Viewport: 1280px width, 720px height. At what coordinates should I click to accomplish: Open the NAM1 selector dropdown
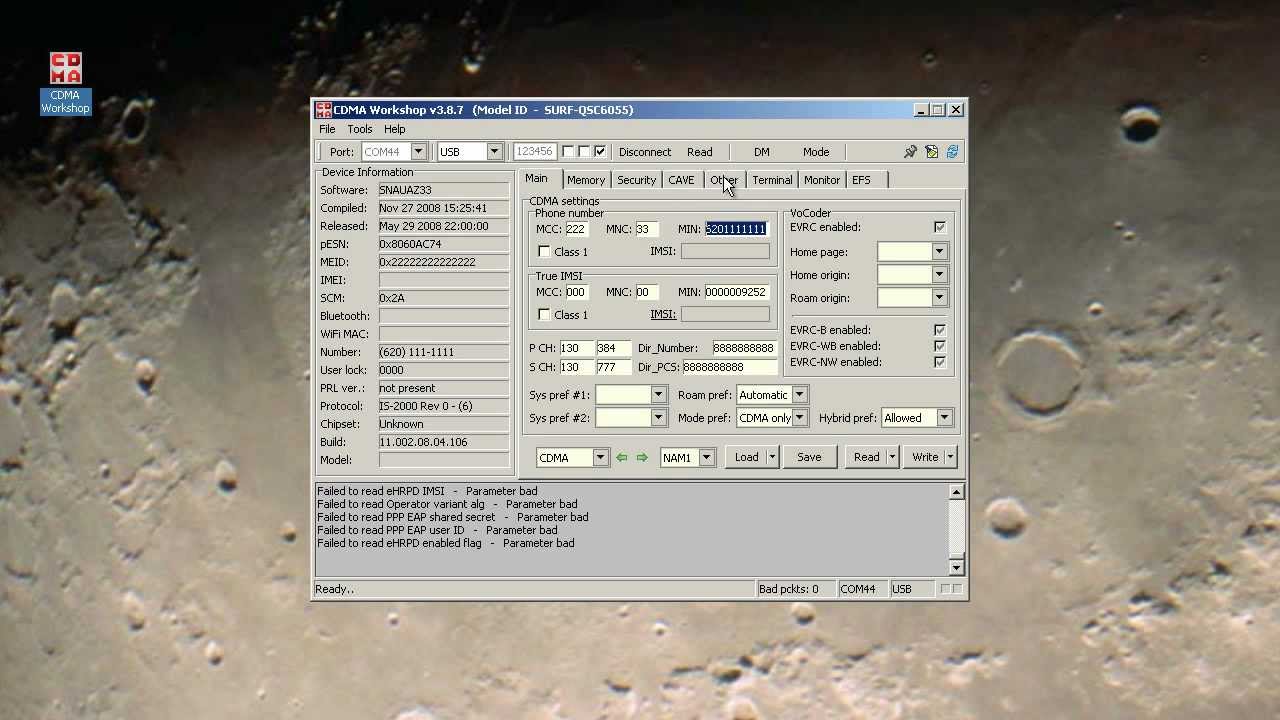coord(706,458)
